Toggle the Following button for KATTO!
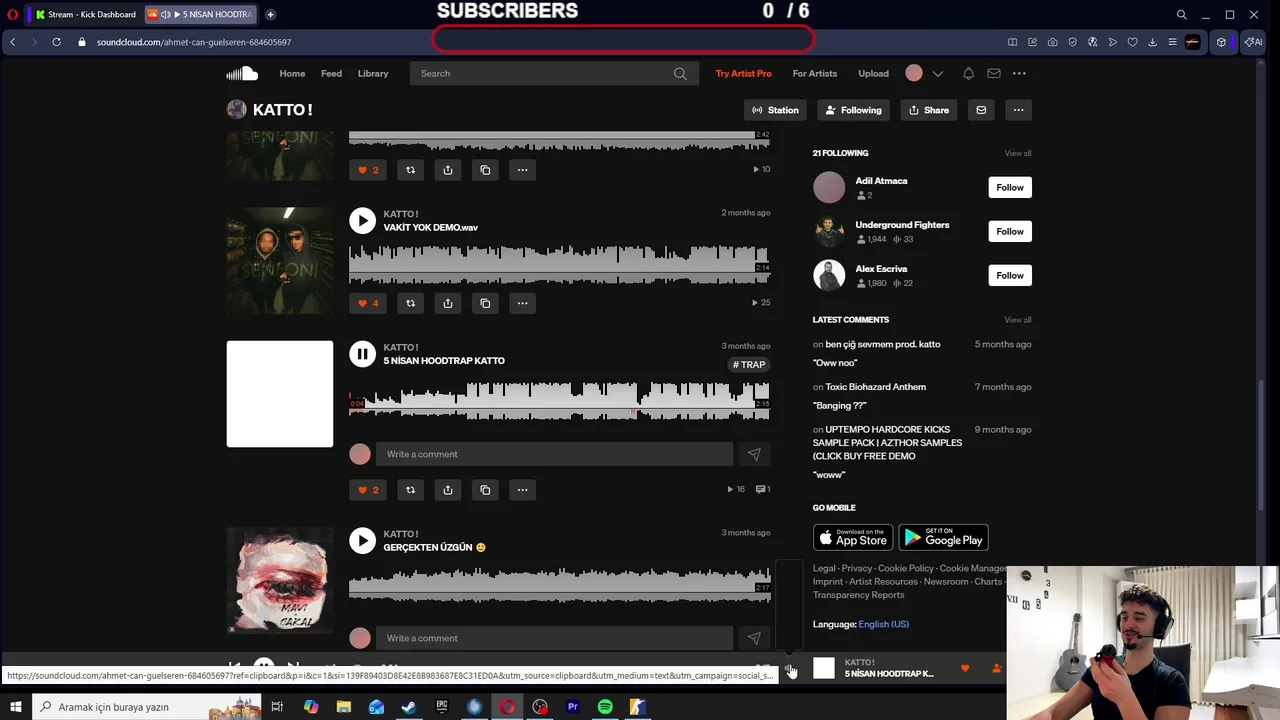This screenshot has width=1280, height=720. 853,110
